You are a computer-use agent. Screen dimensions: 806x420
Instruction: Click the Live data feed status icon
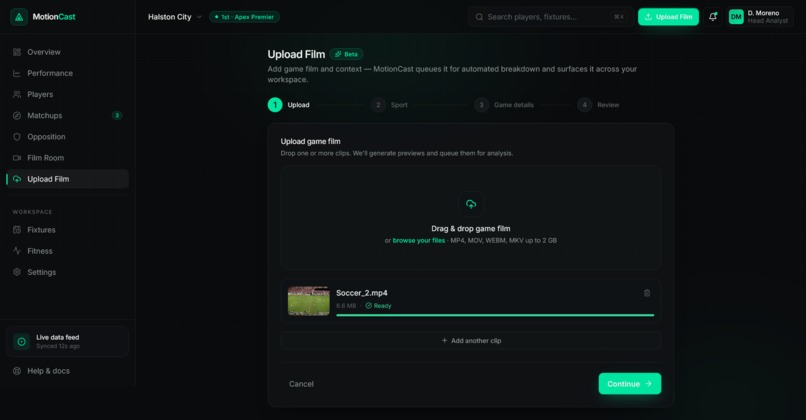[x=22, y=341]
